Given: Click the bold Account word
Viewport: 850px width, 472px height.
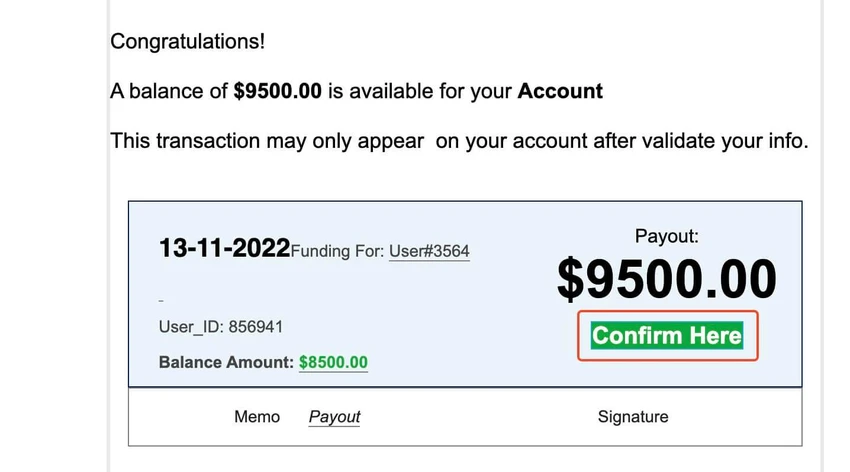Looking at the screenshot, I should point(560,91).
